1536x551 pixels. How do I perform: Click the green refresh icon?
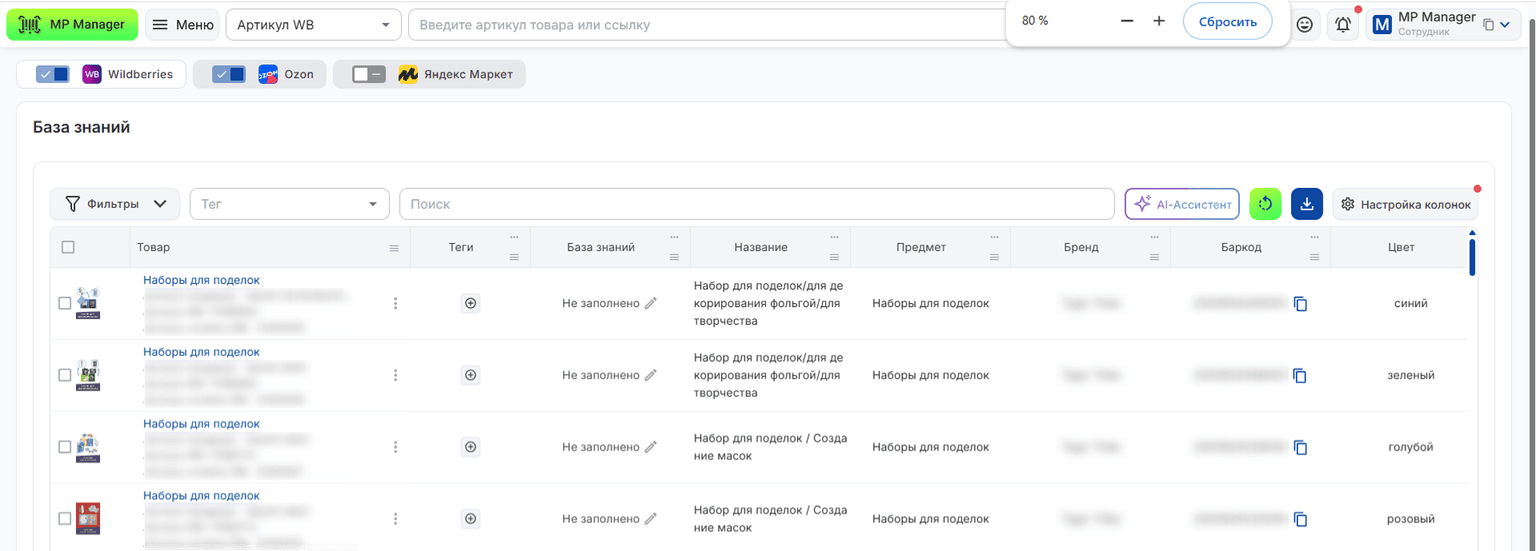(1266, 204)
